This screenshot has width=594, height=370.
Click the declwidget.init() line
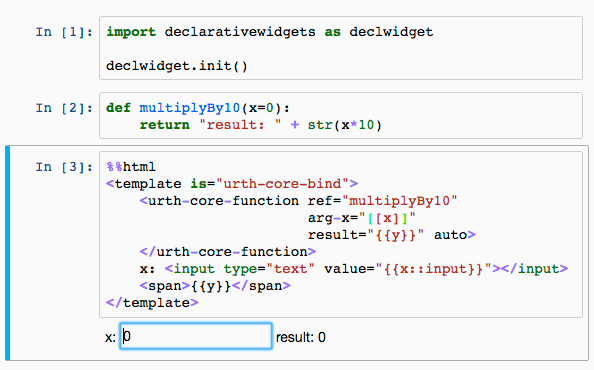point(177,66)
